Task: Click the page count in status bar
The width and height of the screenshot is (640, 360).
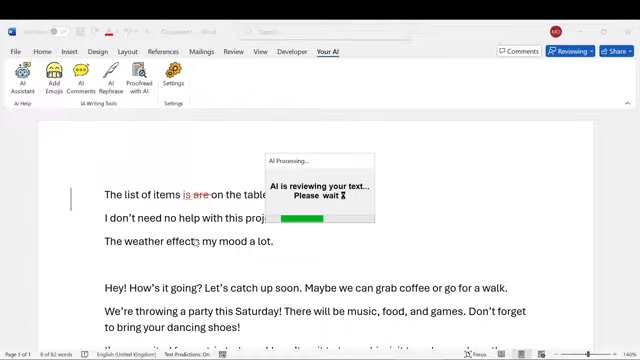Action: tap(18, 354)
